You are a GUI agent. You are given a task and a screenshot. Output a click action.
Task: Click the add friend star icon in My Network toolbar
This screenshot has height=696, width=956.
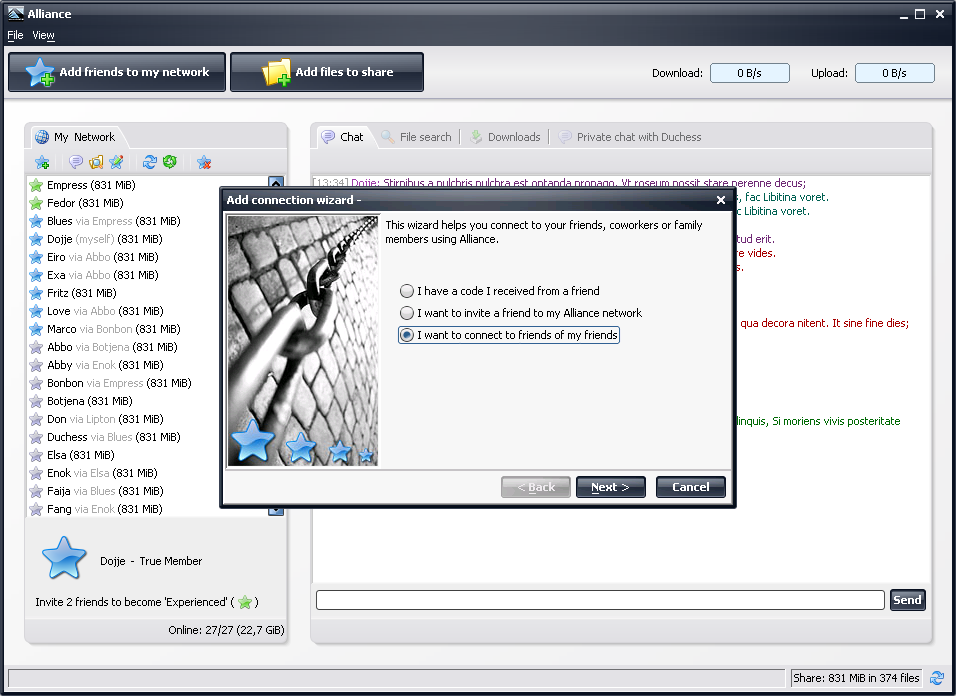coord(42,162)
